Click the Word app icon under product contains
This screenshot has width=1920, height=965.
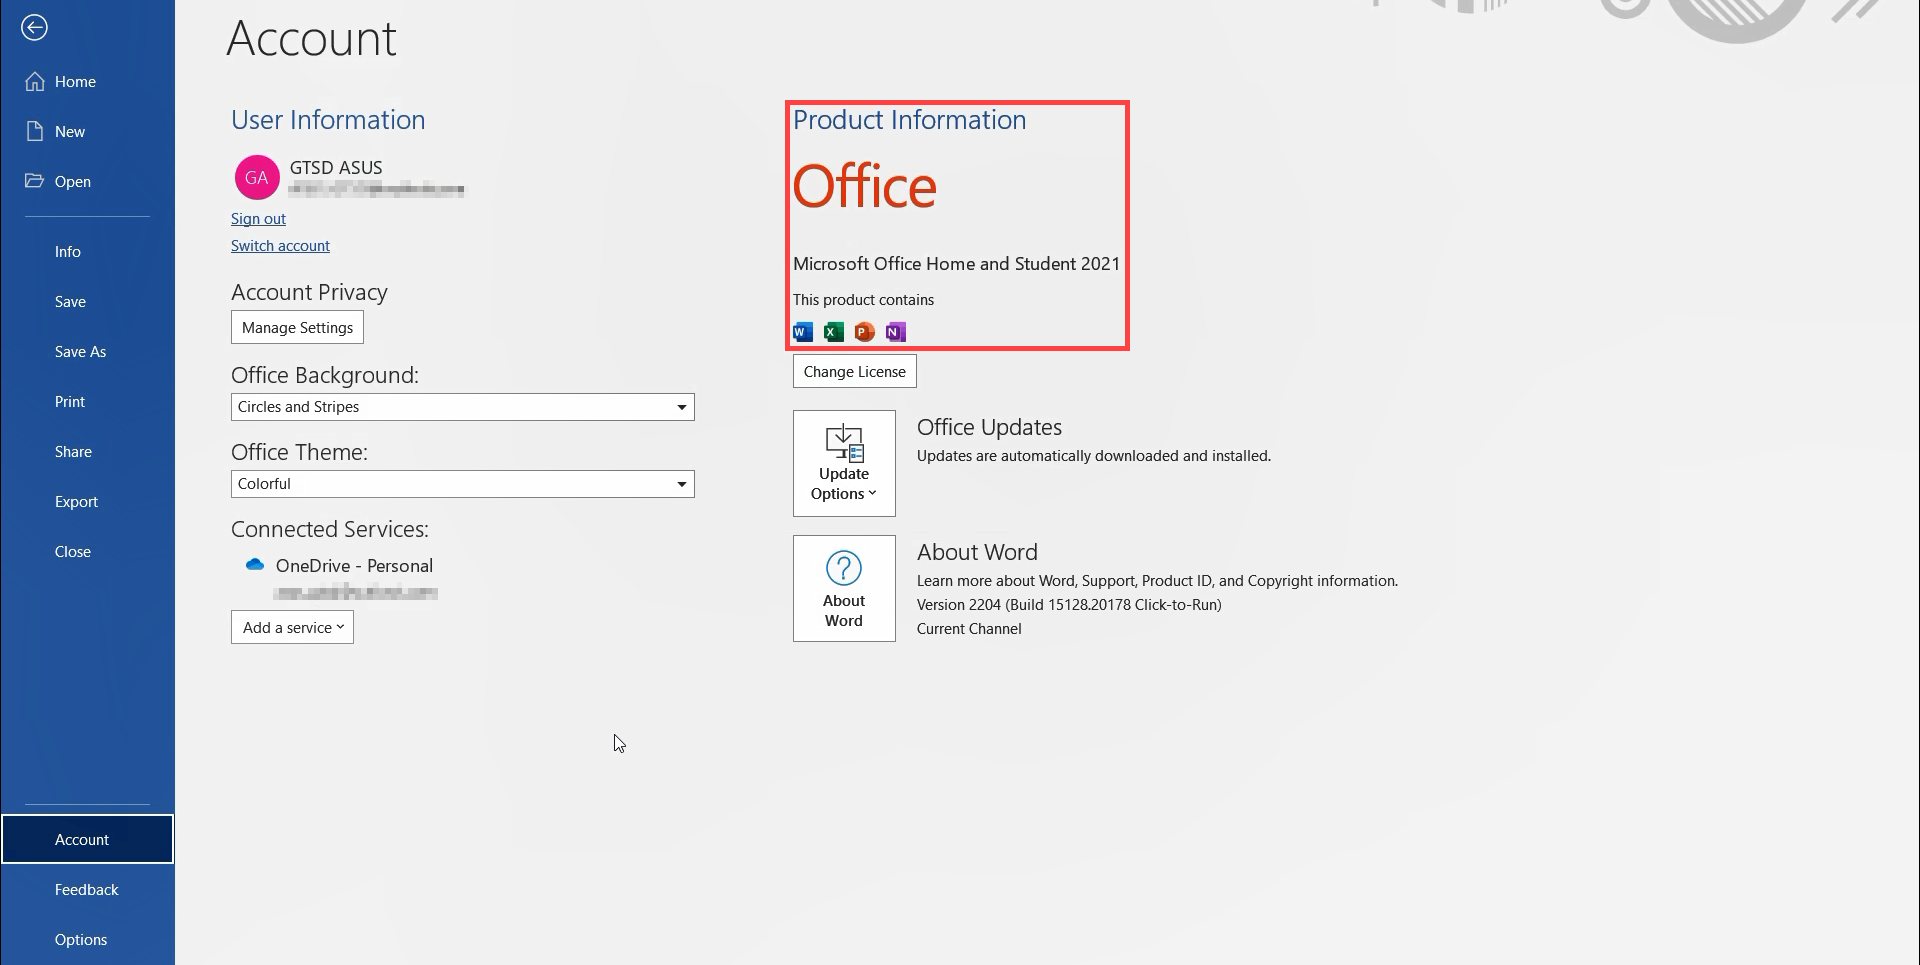pyautogui.click(x=803, y=332)
